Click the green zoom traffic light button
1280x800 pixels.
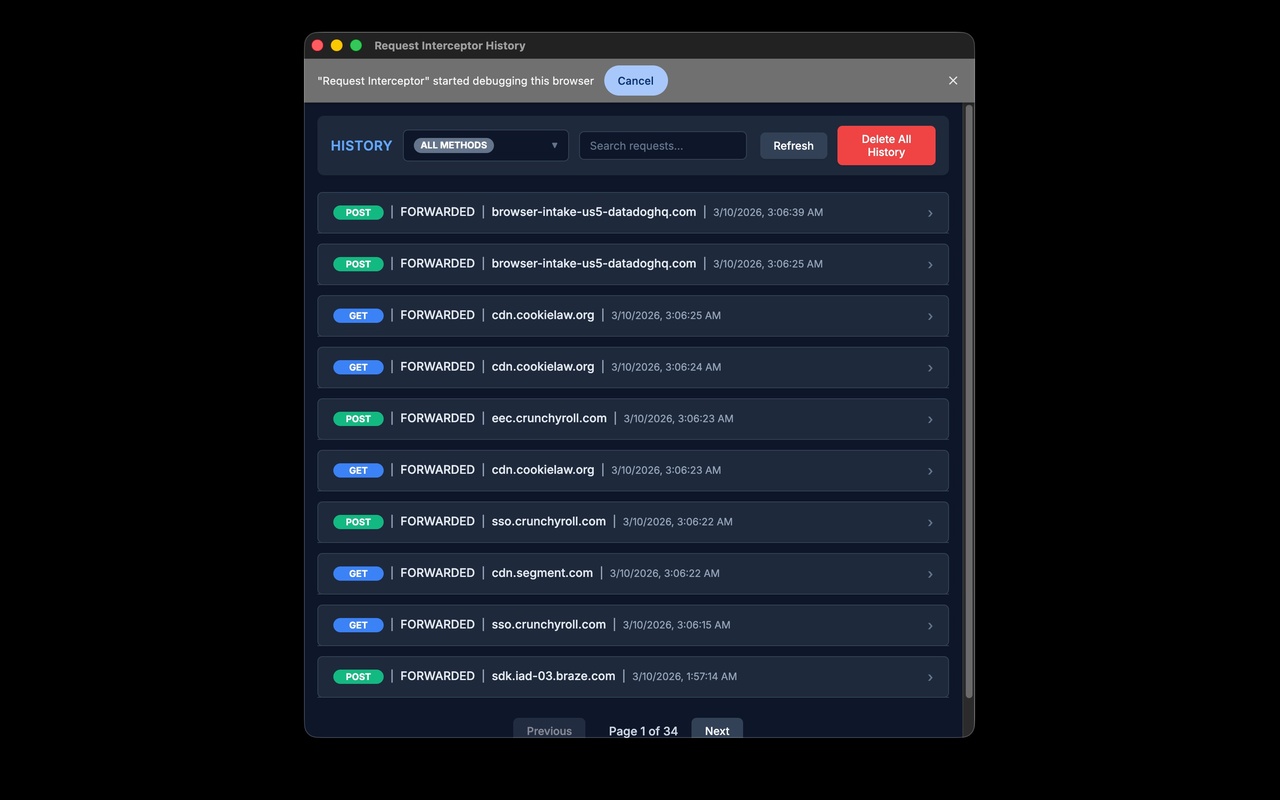click(x=356, y=45)
